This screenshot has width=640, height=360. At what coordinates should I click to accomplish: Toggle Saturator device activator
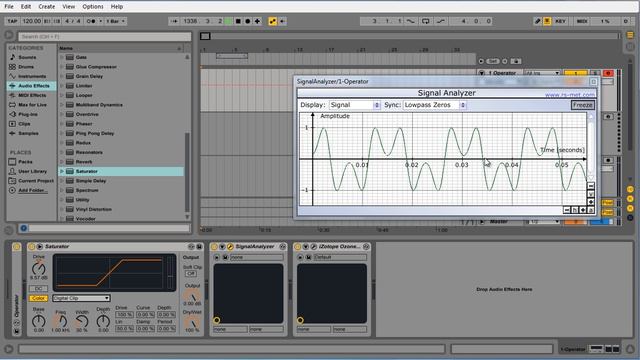32,247
